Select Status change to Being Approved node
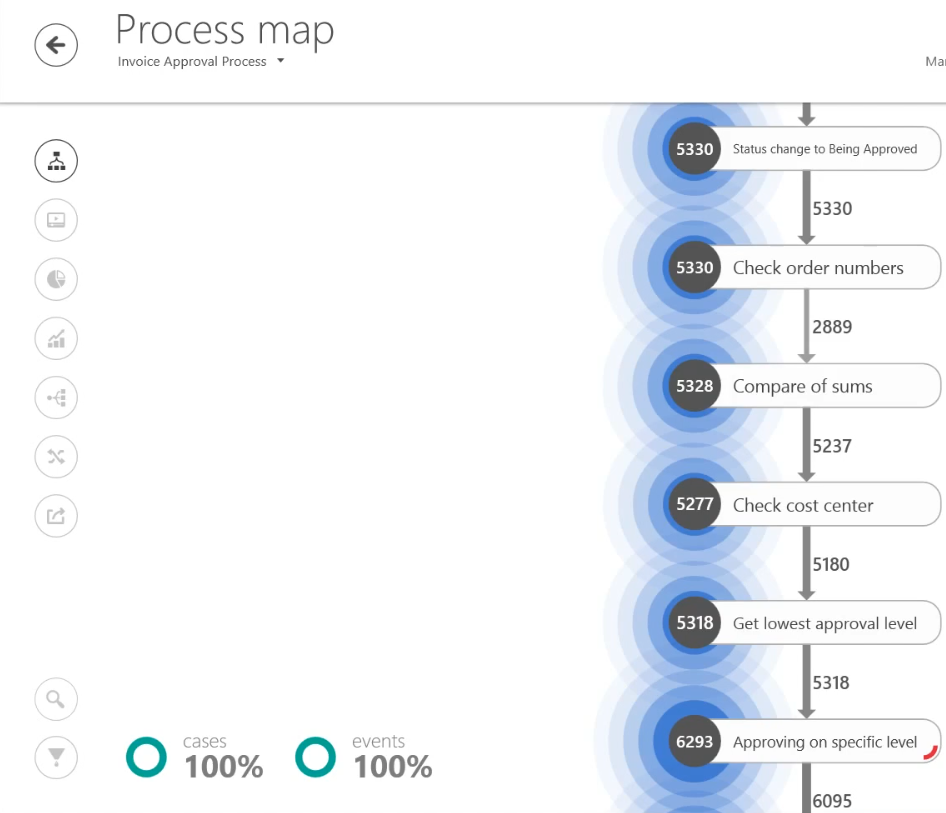946x813 pixels. click(824, 149)
